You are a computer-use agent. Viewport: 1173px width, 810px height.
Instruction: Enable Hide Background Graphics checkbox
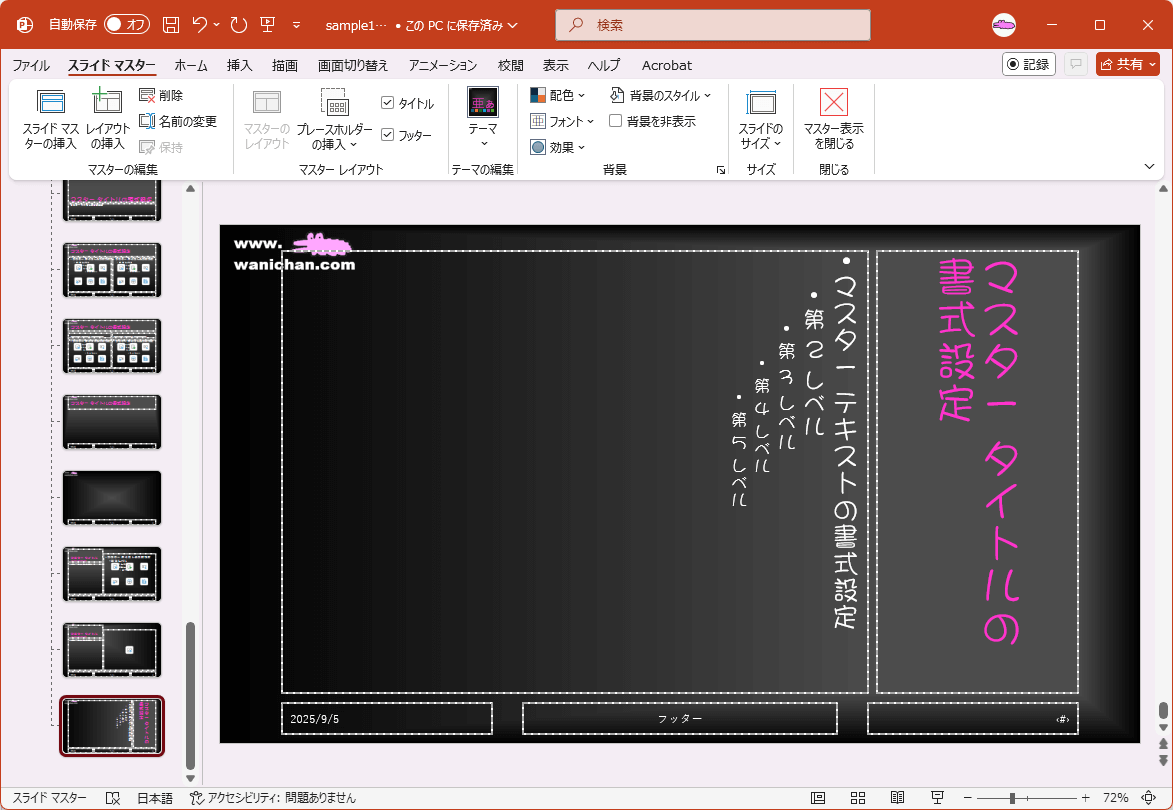tap(616, 121)
